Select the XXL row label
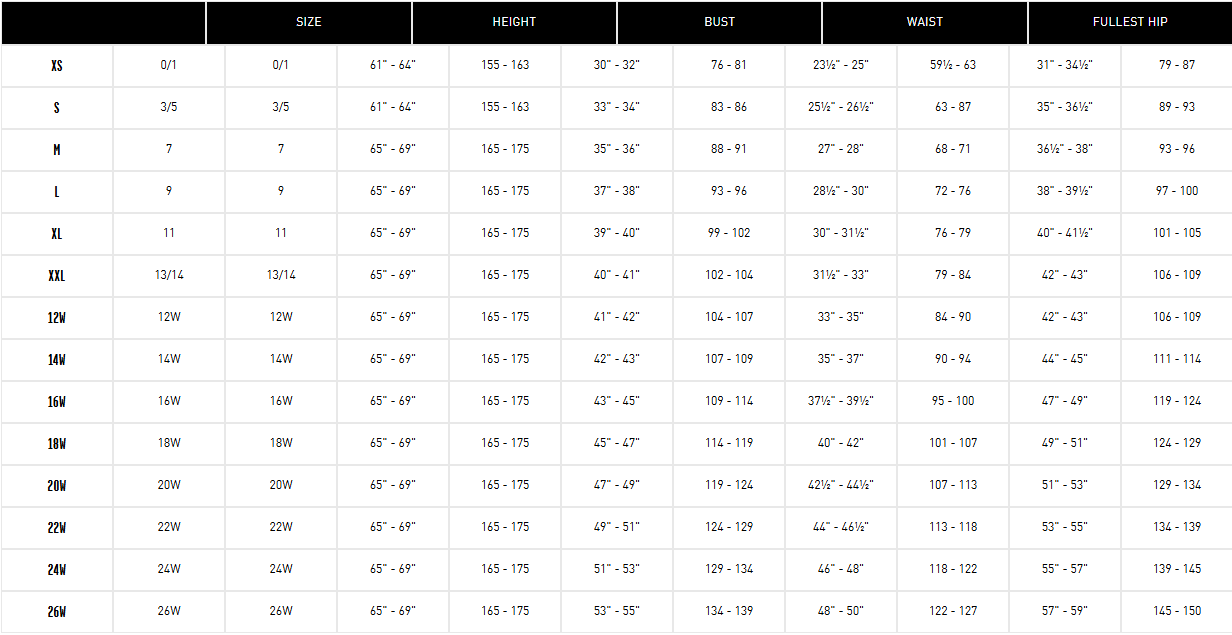1232x635 pixels. pos(57,275)
